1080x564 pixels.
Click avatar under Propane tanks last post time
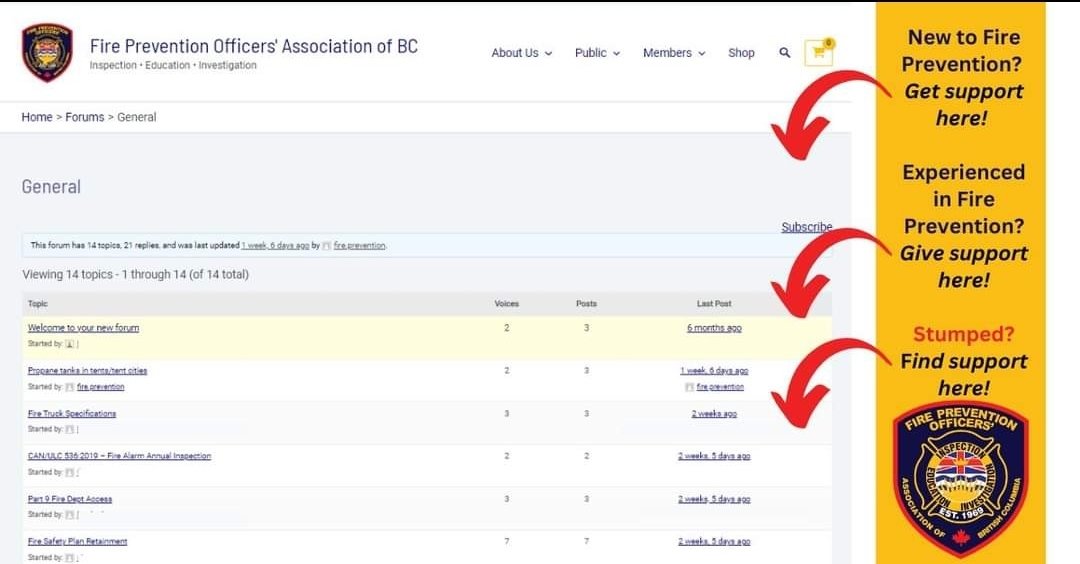click(x=689, y=387)
